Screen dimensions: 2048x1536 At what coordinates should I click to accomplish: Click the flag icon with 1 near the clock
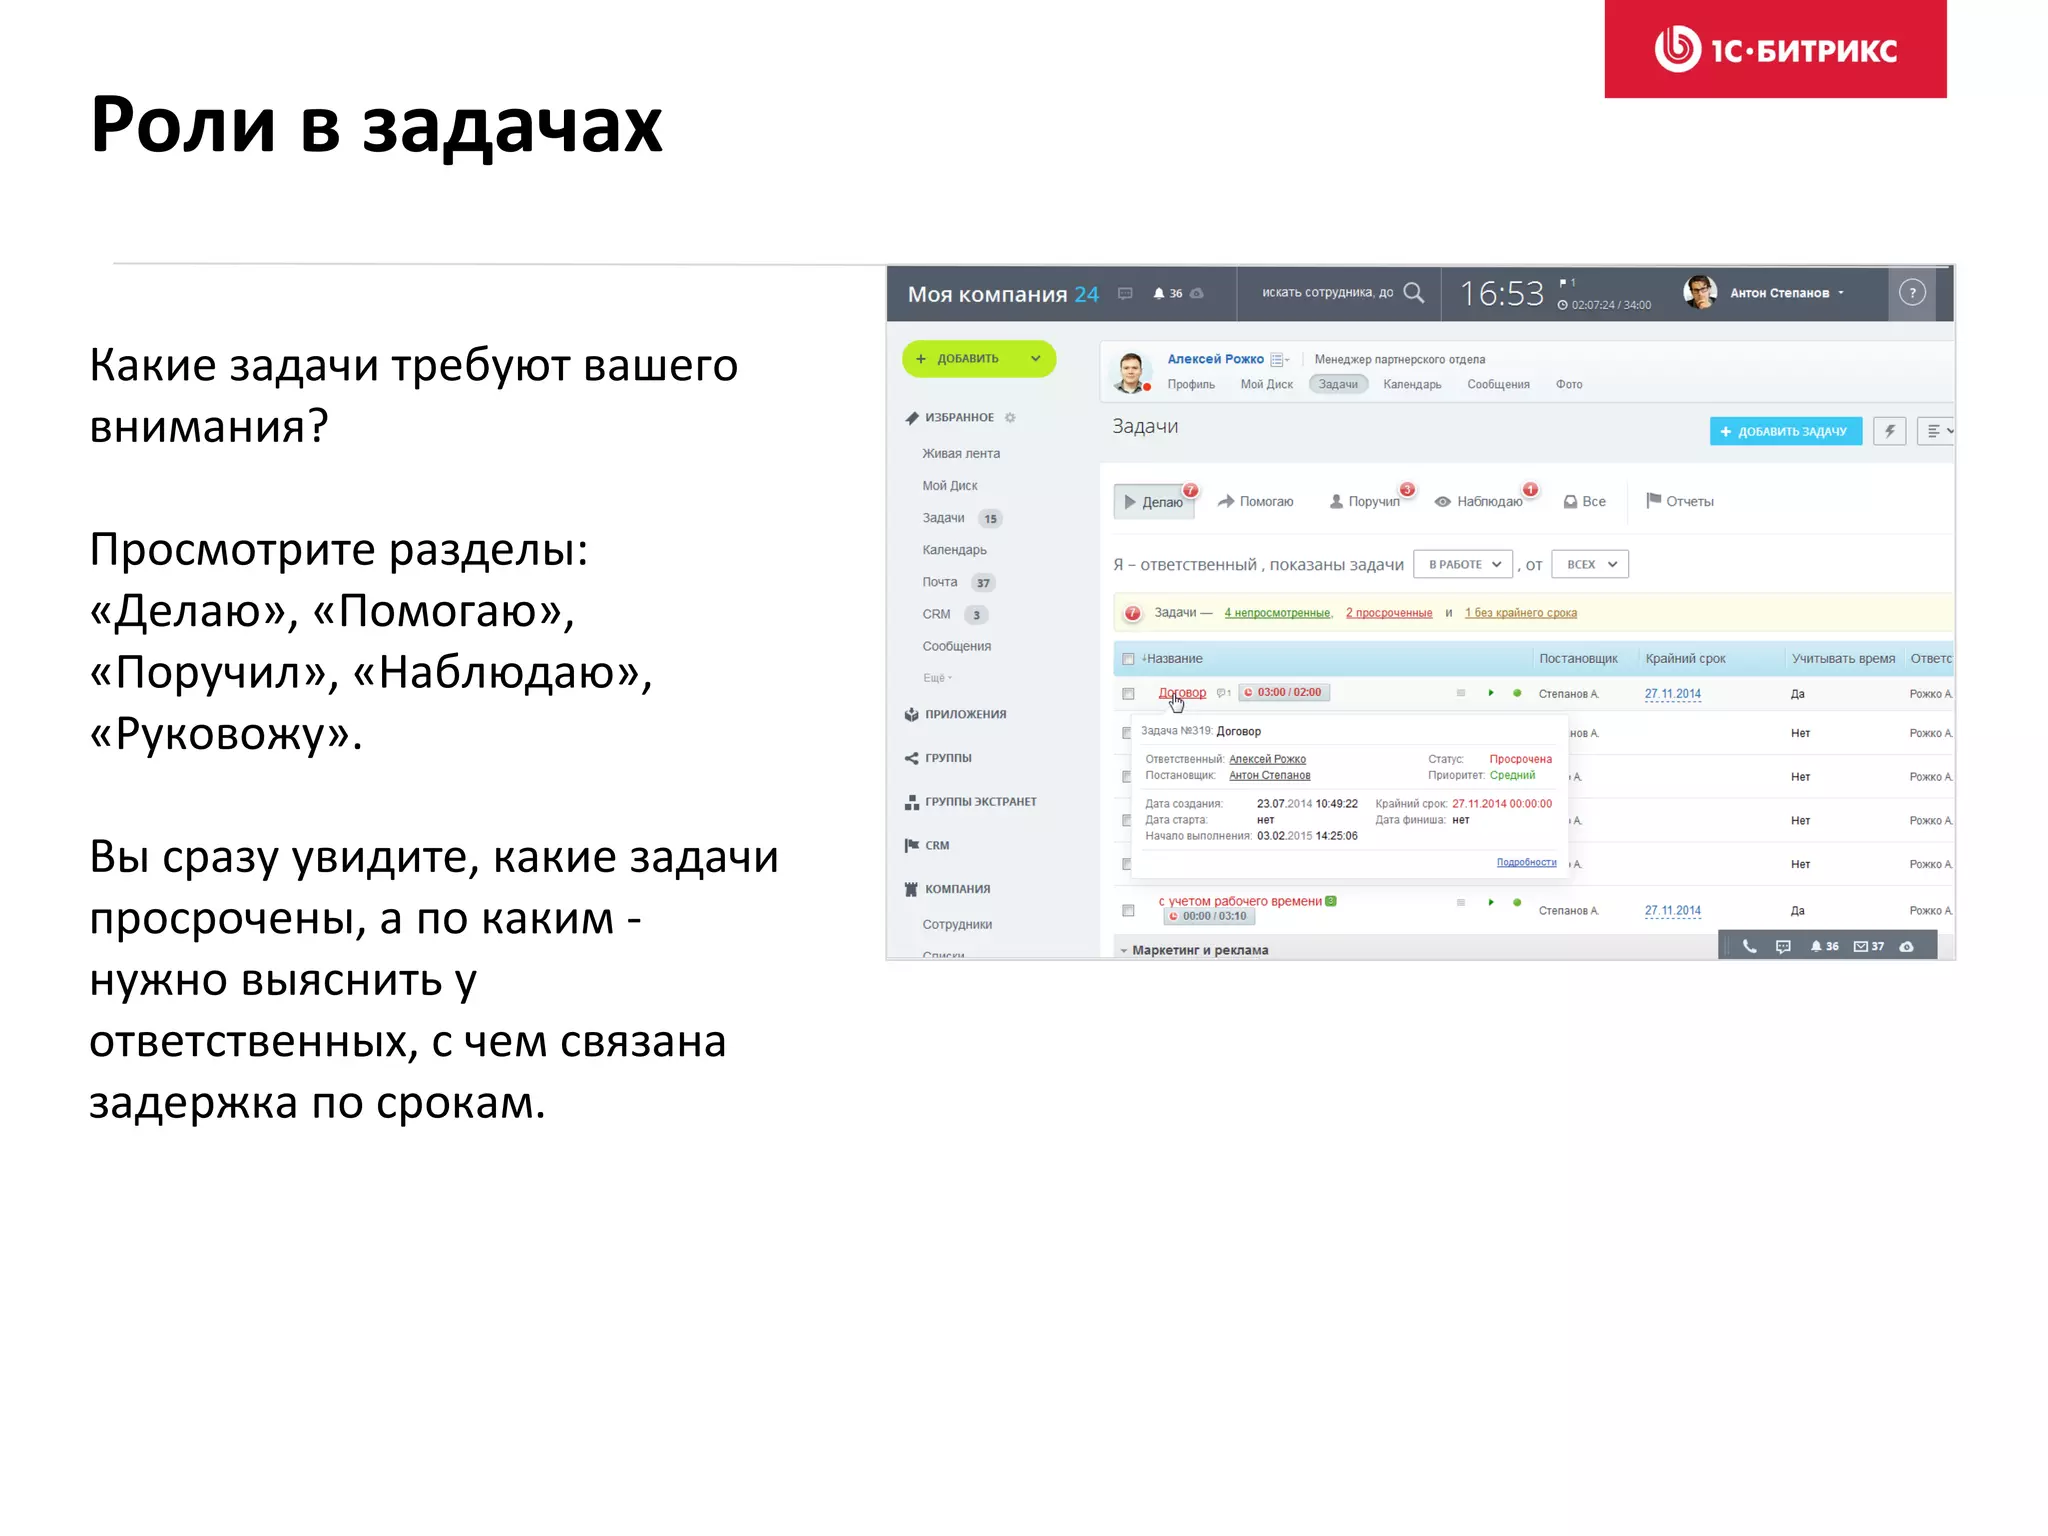coord(1567,283)
